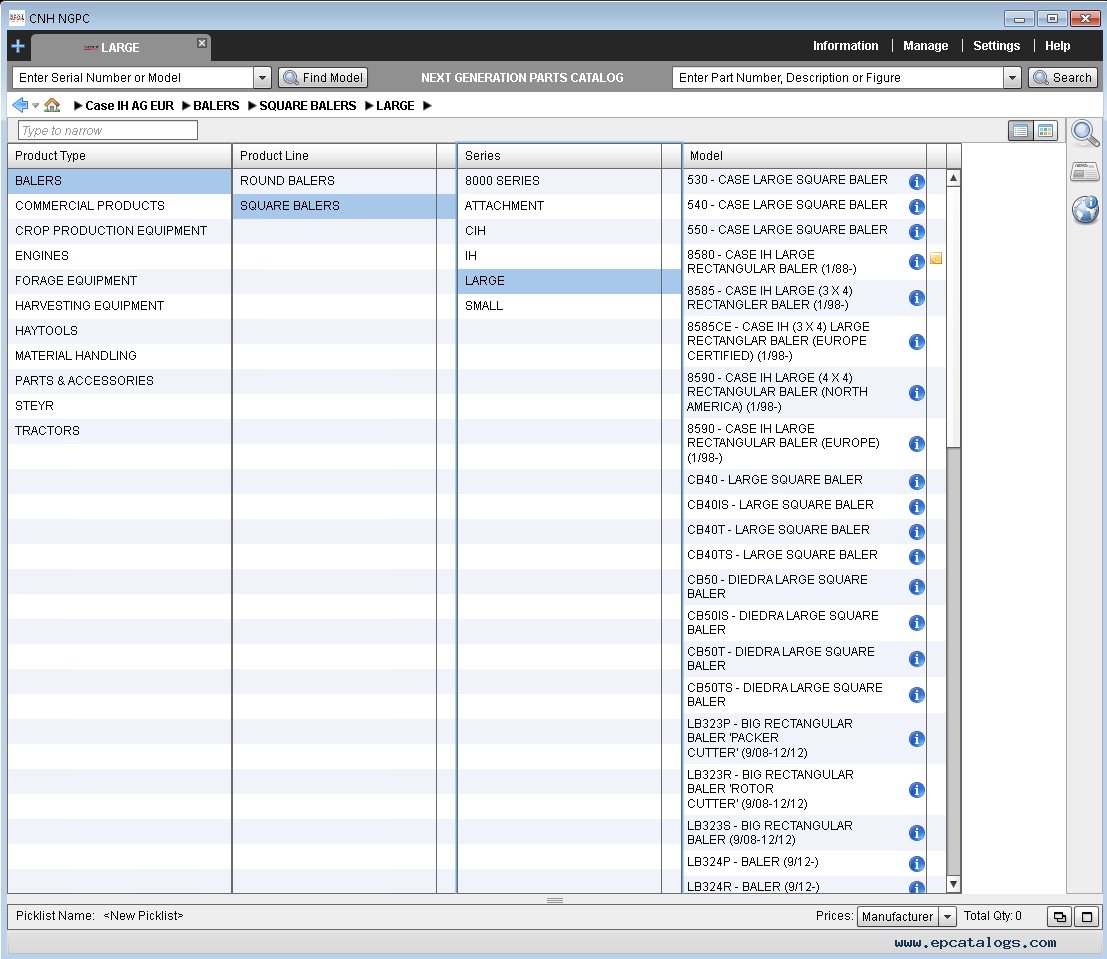Click the magnifying glass icon in right sidebar
The image size is (1107, 959).
pyautogui.click(x=1085, y=132)
